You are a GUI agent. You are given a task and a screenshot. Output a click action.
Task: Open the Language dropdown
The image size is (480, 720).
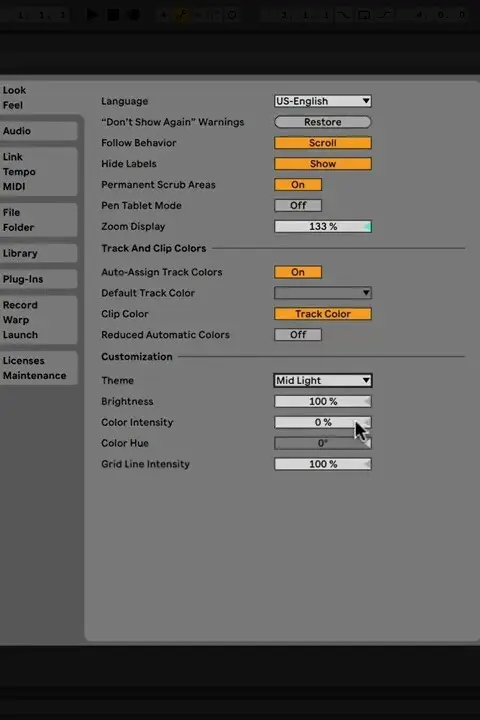click(x=323, y=101)
